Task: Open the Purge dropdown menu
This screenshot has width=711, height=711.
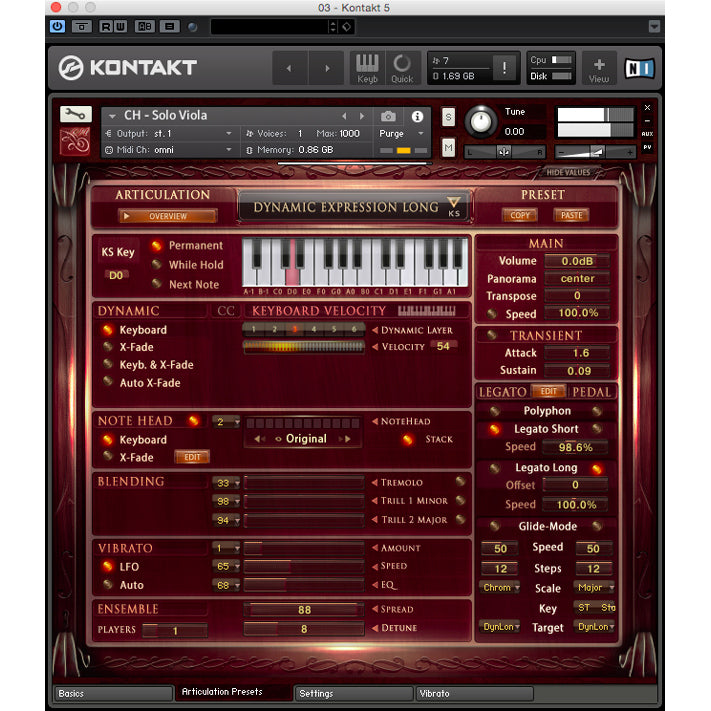Action: (x=402, y=133)
